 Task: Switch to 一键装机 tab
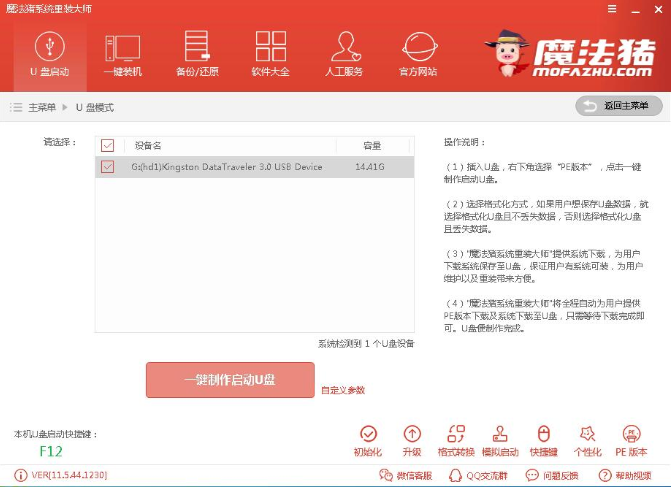click(x=123, y=55)
